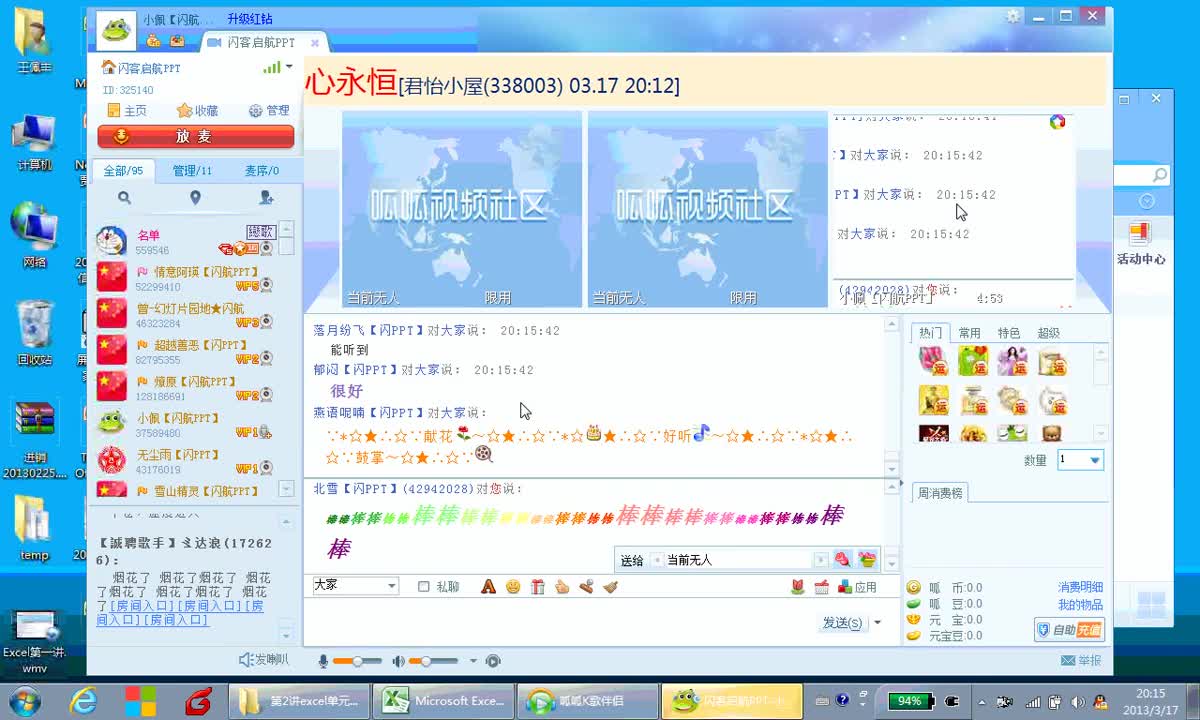Adjust the microphone volume slider
Screen dimensions: 1200x720
357,661
